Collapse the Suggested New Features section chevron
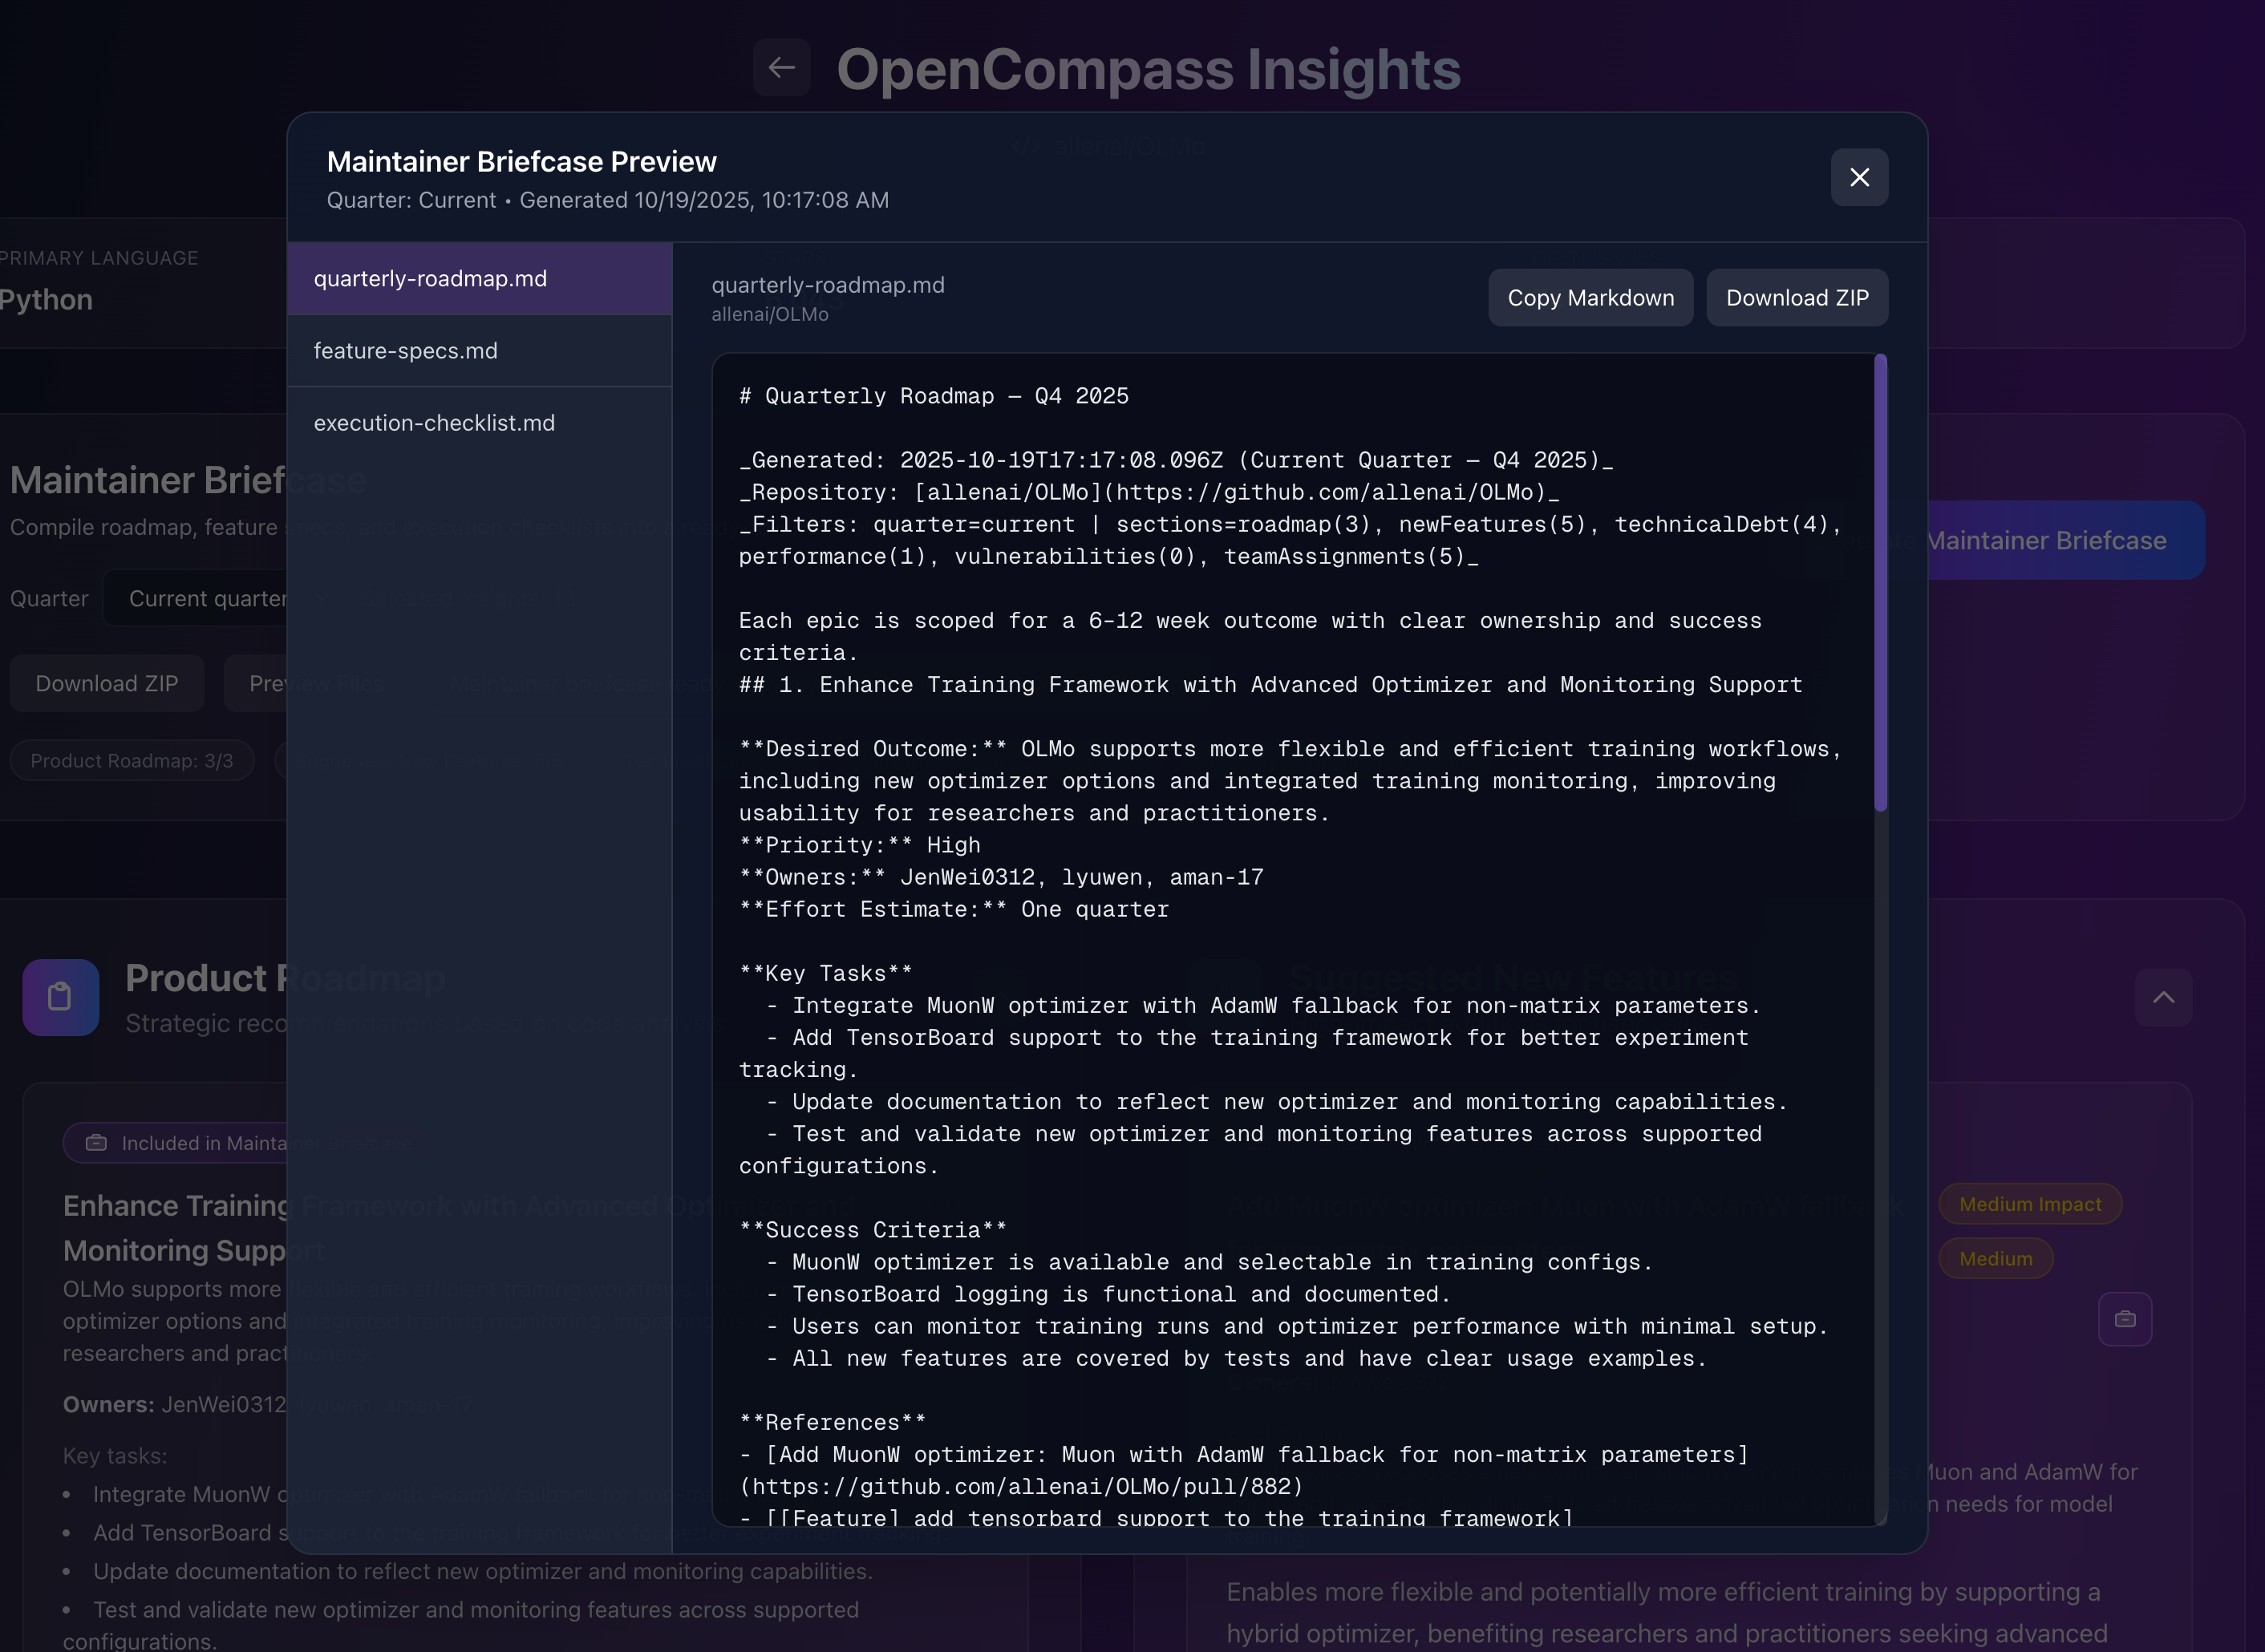 pos(2162,997)
